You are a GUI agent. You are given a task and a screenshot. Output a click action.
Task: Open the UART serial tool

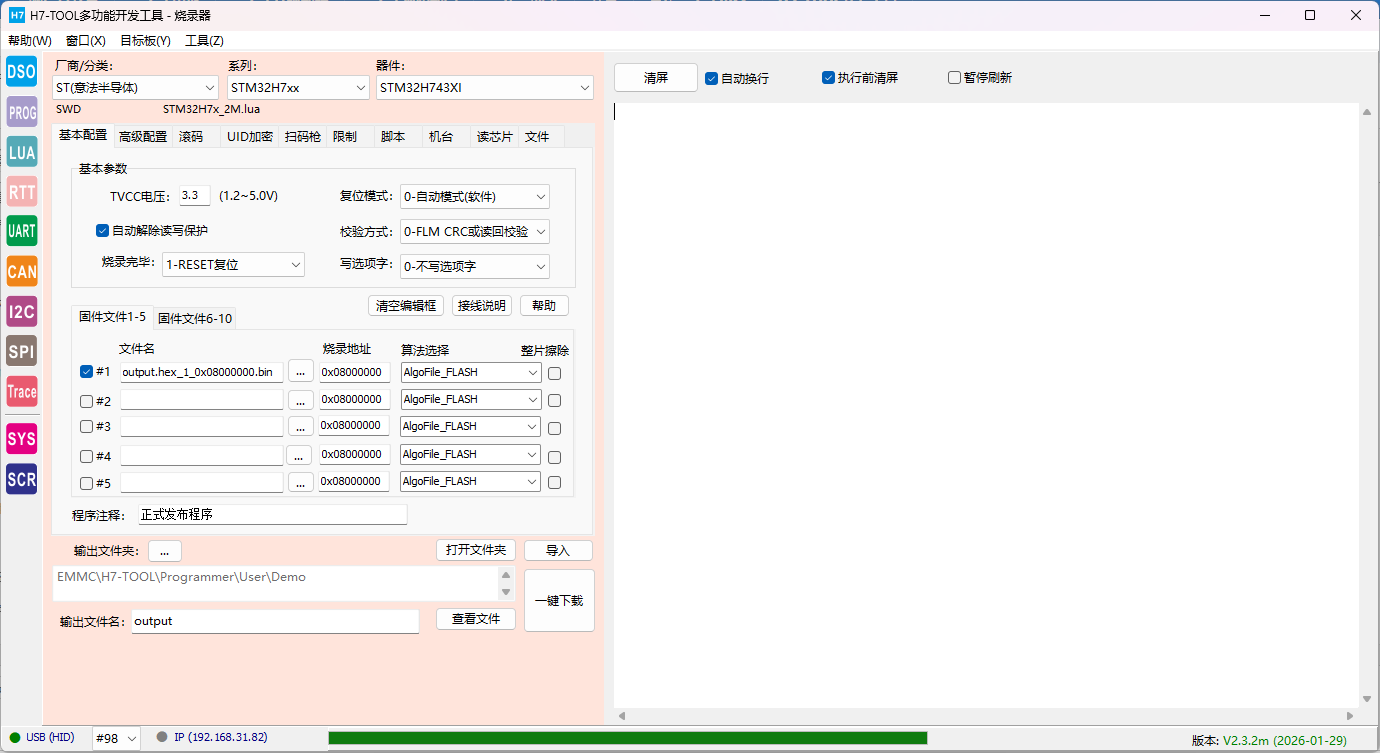tap(21, 231)
